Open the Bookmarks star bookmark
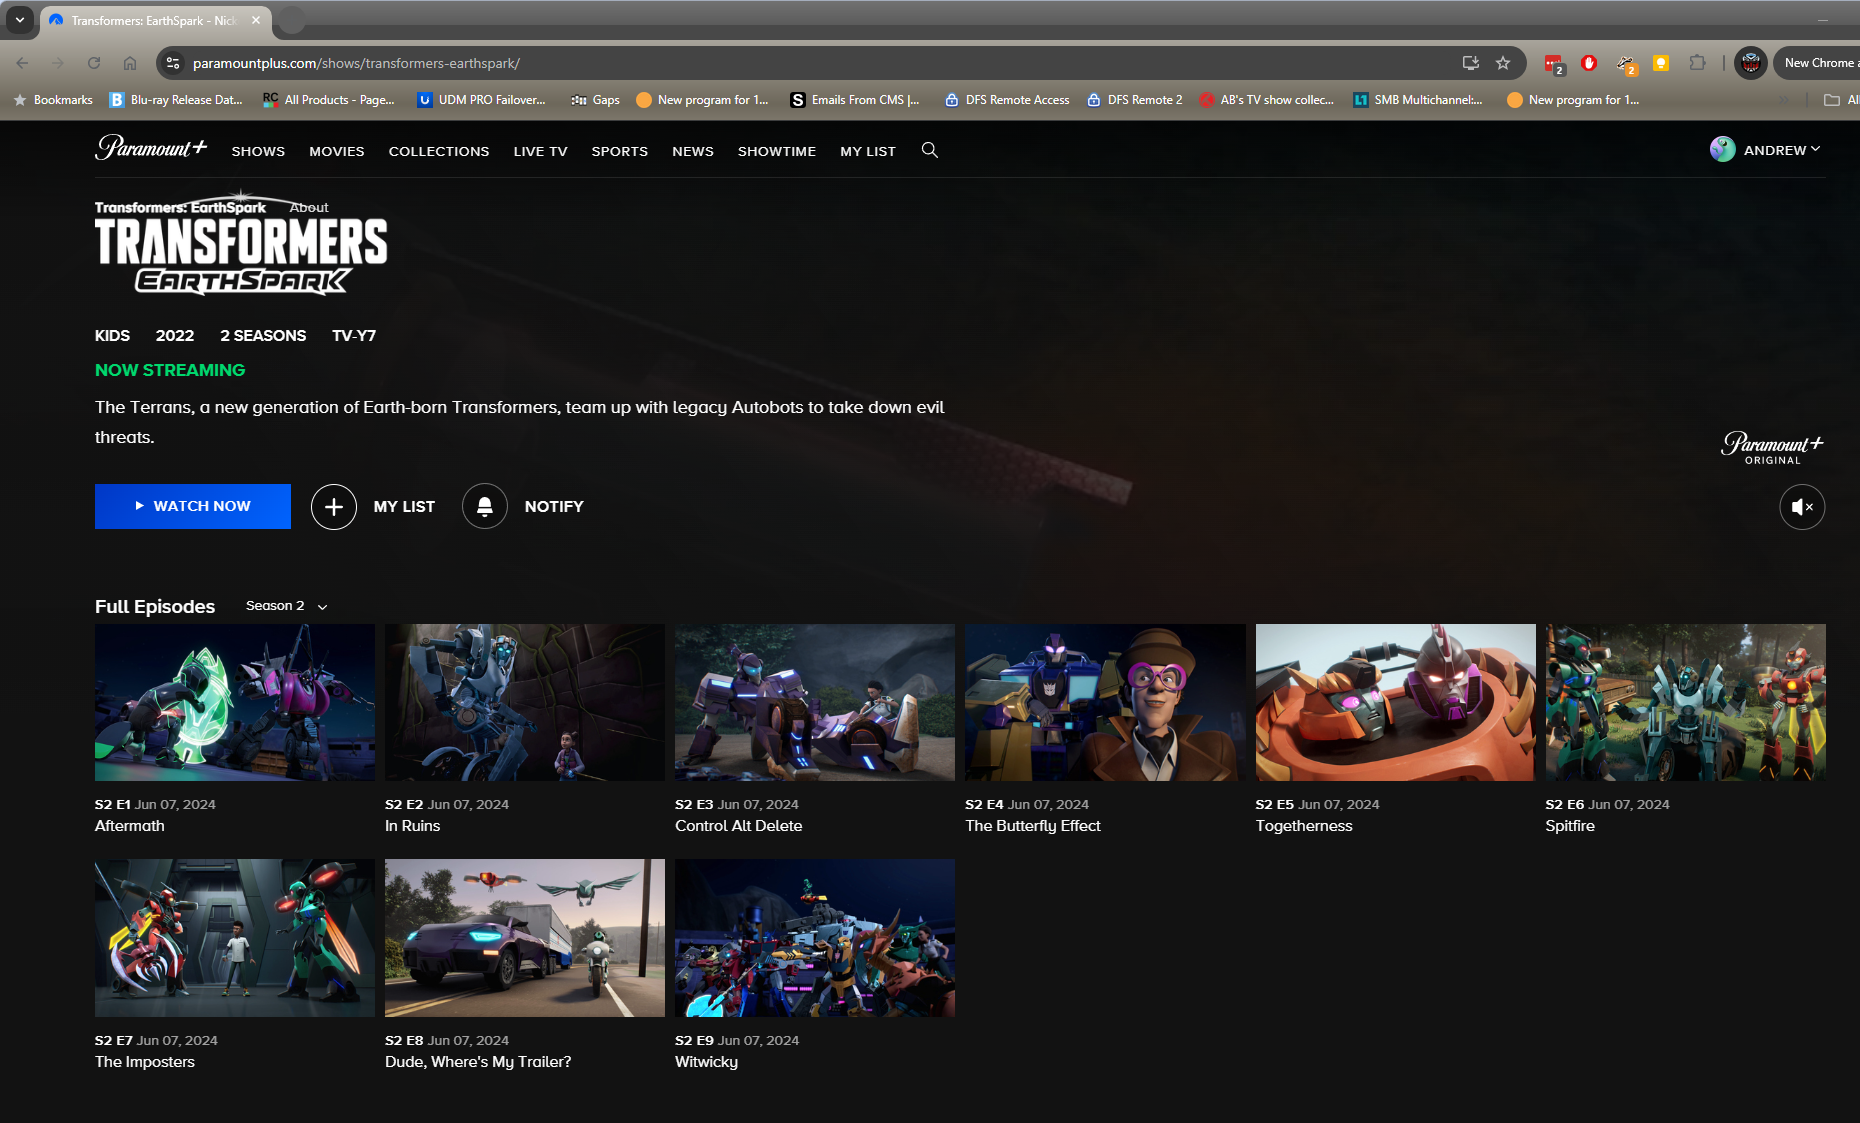This screenshot has width=1860, height=1123. [x=53, y=100]
